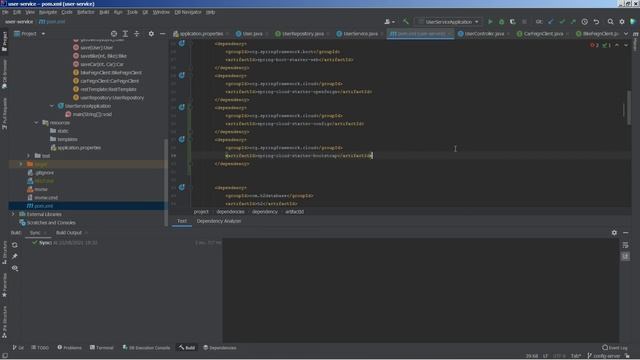Viewport: 640px width, 360px height.
Task: Toggle soft-wrap icon at Build output right side
Action: 626,245
